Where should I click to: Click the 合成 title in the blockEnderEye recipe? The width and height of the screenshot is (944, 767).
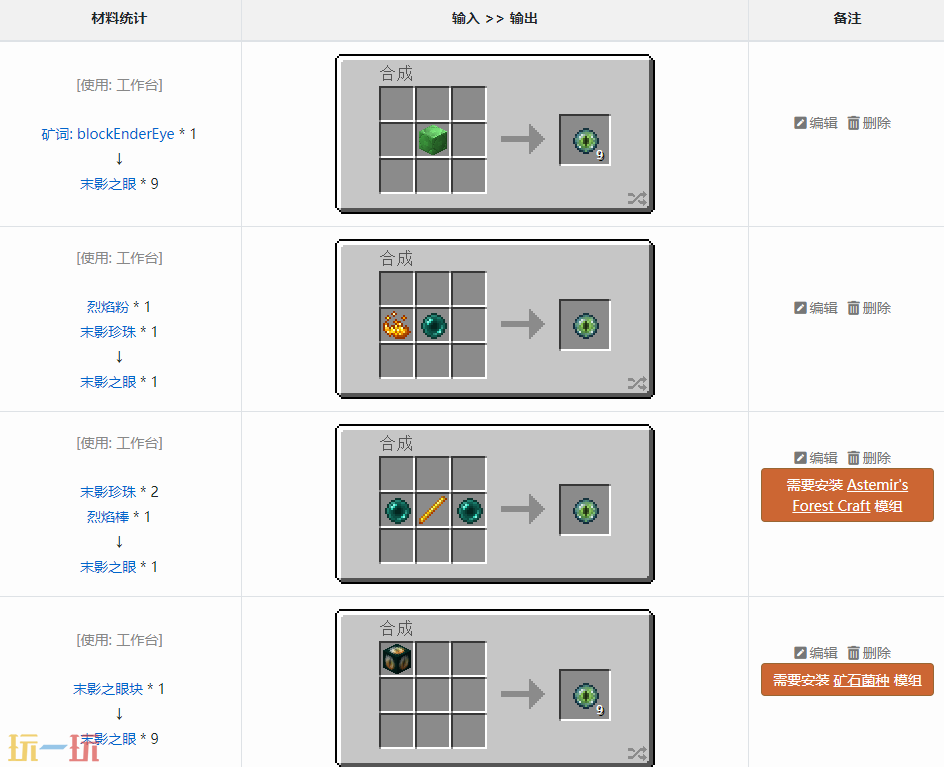[x=396, y=73]
